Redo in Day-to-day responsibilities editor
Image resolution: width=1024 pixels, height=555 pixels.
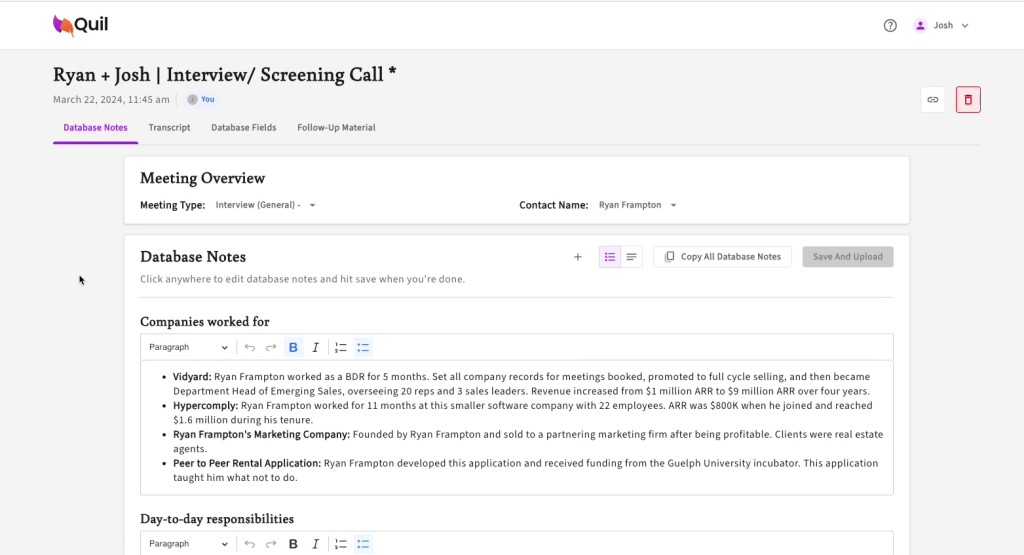pyautogui.click(x=271, y=544)
